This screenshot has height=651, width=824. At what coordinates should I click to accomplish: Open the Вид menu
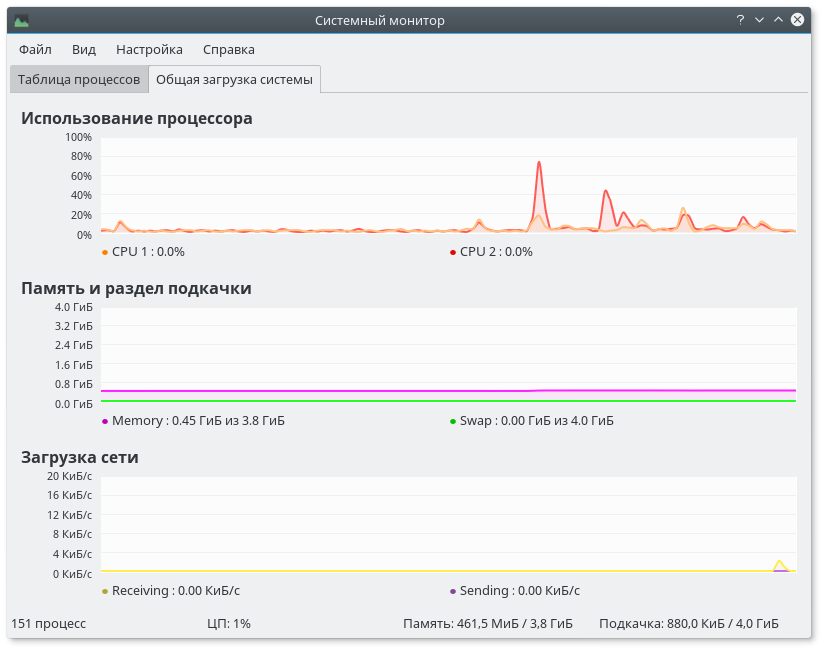point(84,49)
